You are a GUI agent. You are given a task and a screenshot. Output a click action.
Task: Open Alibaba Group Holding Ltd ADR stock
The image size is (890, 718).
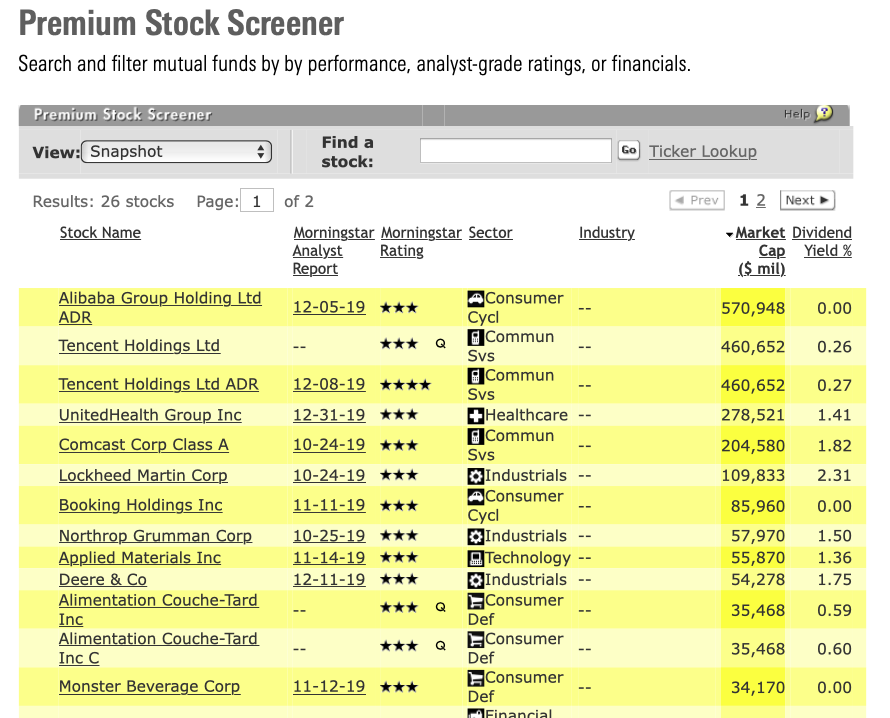click(x=160, y=308)
